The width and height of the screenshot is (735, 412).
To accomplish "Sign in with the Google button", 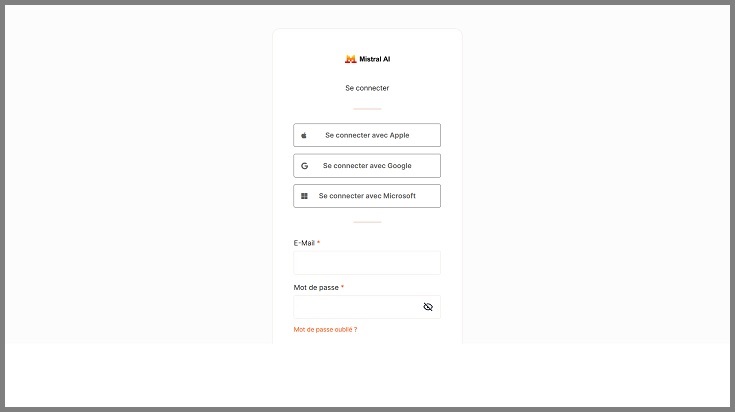I will tap(367, 165).
